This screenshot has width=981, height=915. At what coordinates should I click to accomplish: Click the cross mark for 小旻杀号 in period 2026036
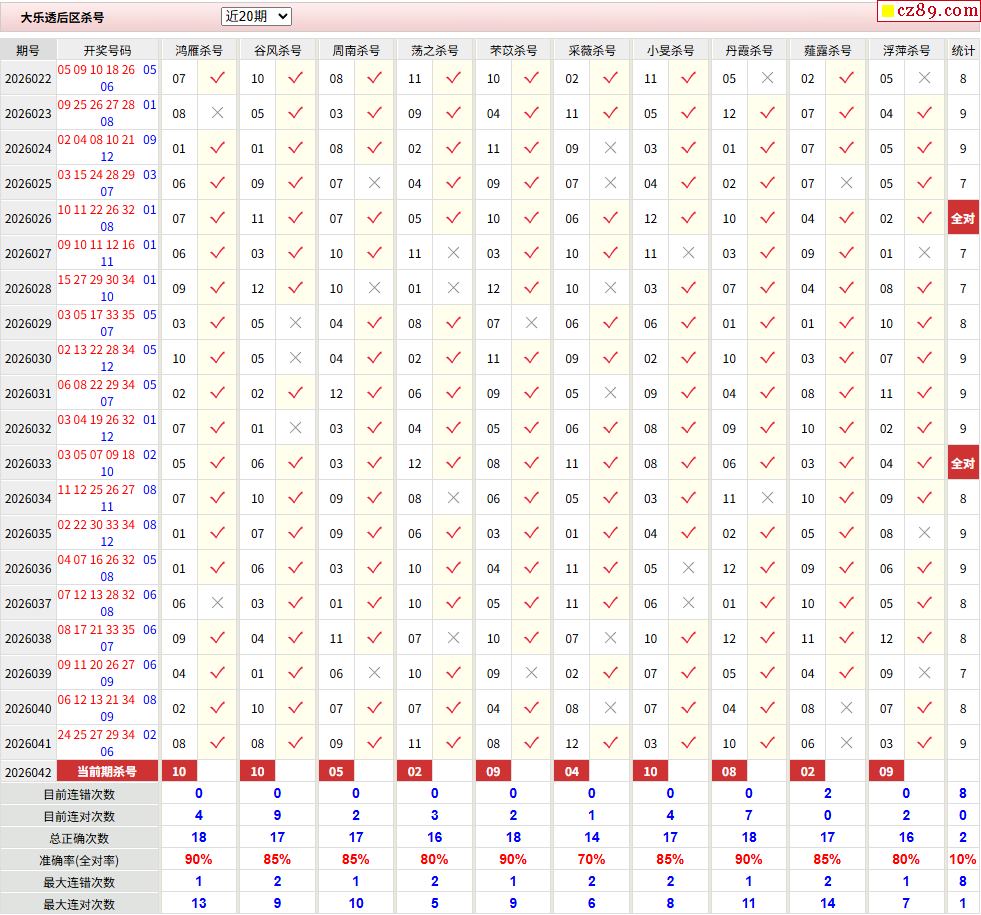click(688, 569)
